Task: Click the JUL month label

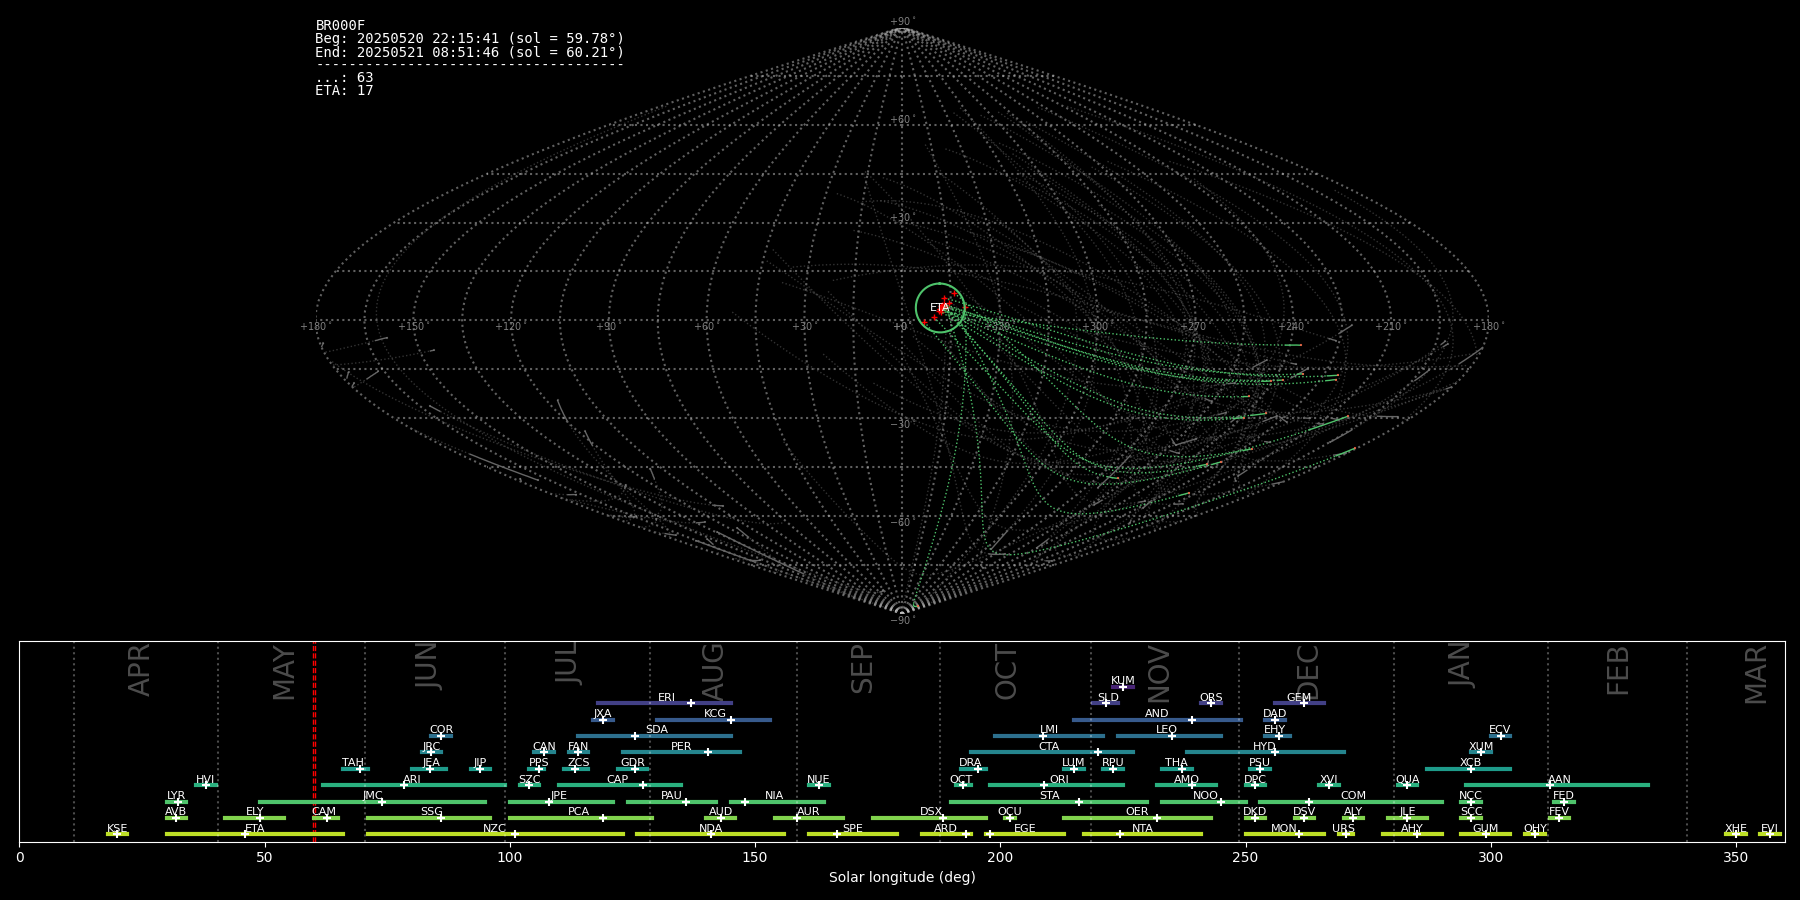Action: coord(567,663)
